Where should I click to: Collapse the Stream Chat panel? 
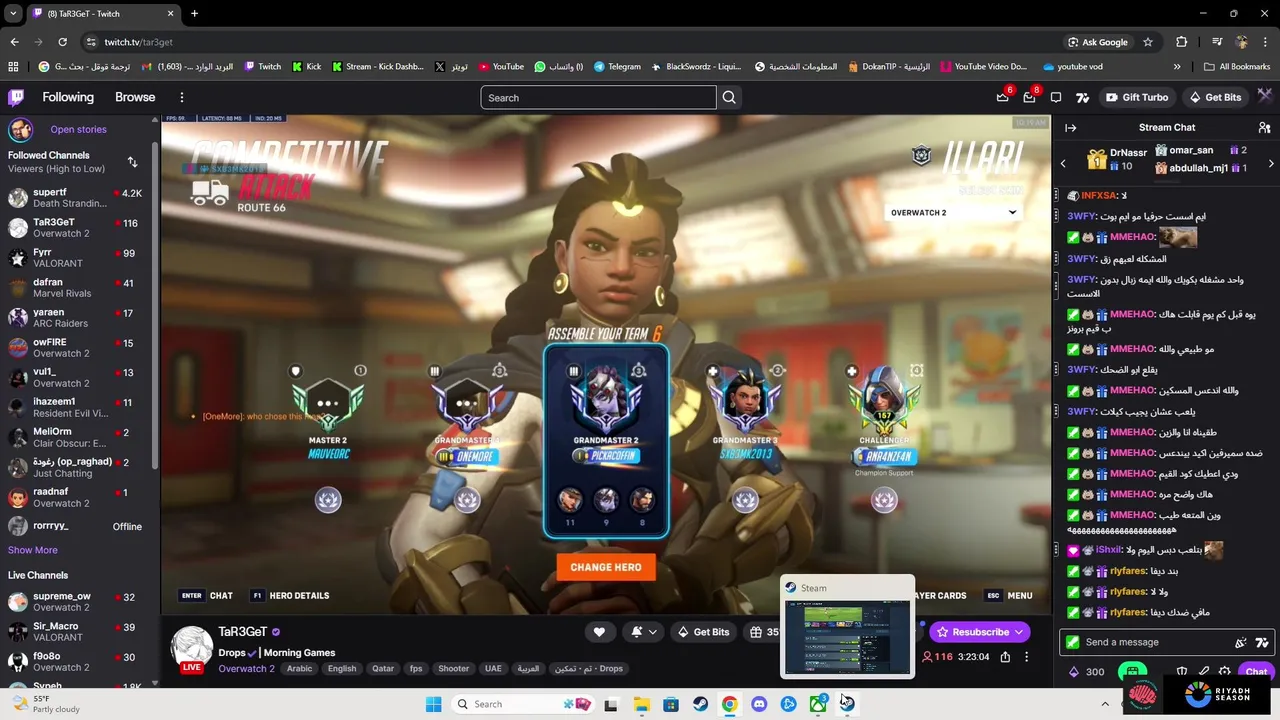pos(1070,128)
